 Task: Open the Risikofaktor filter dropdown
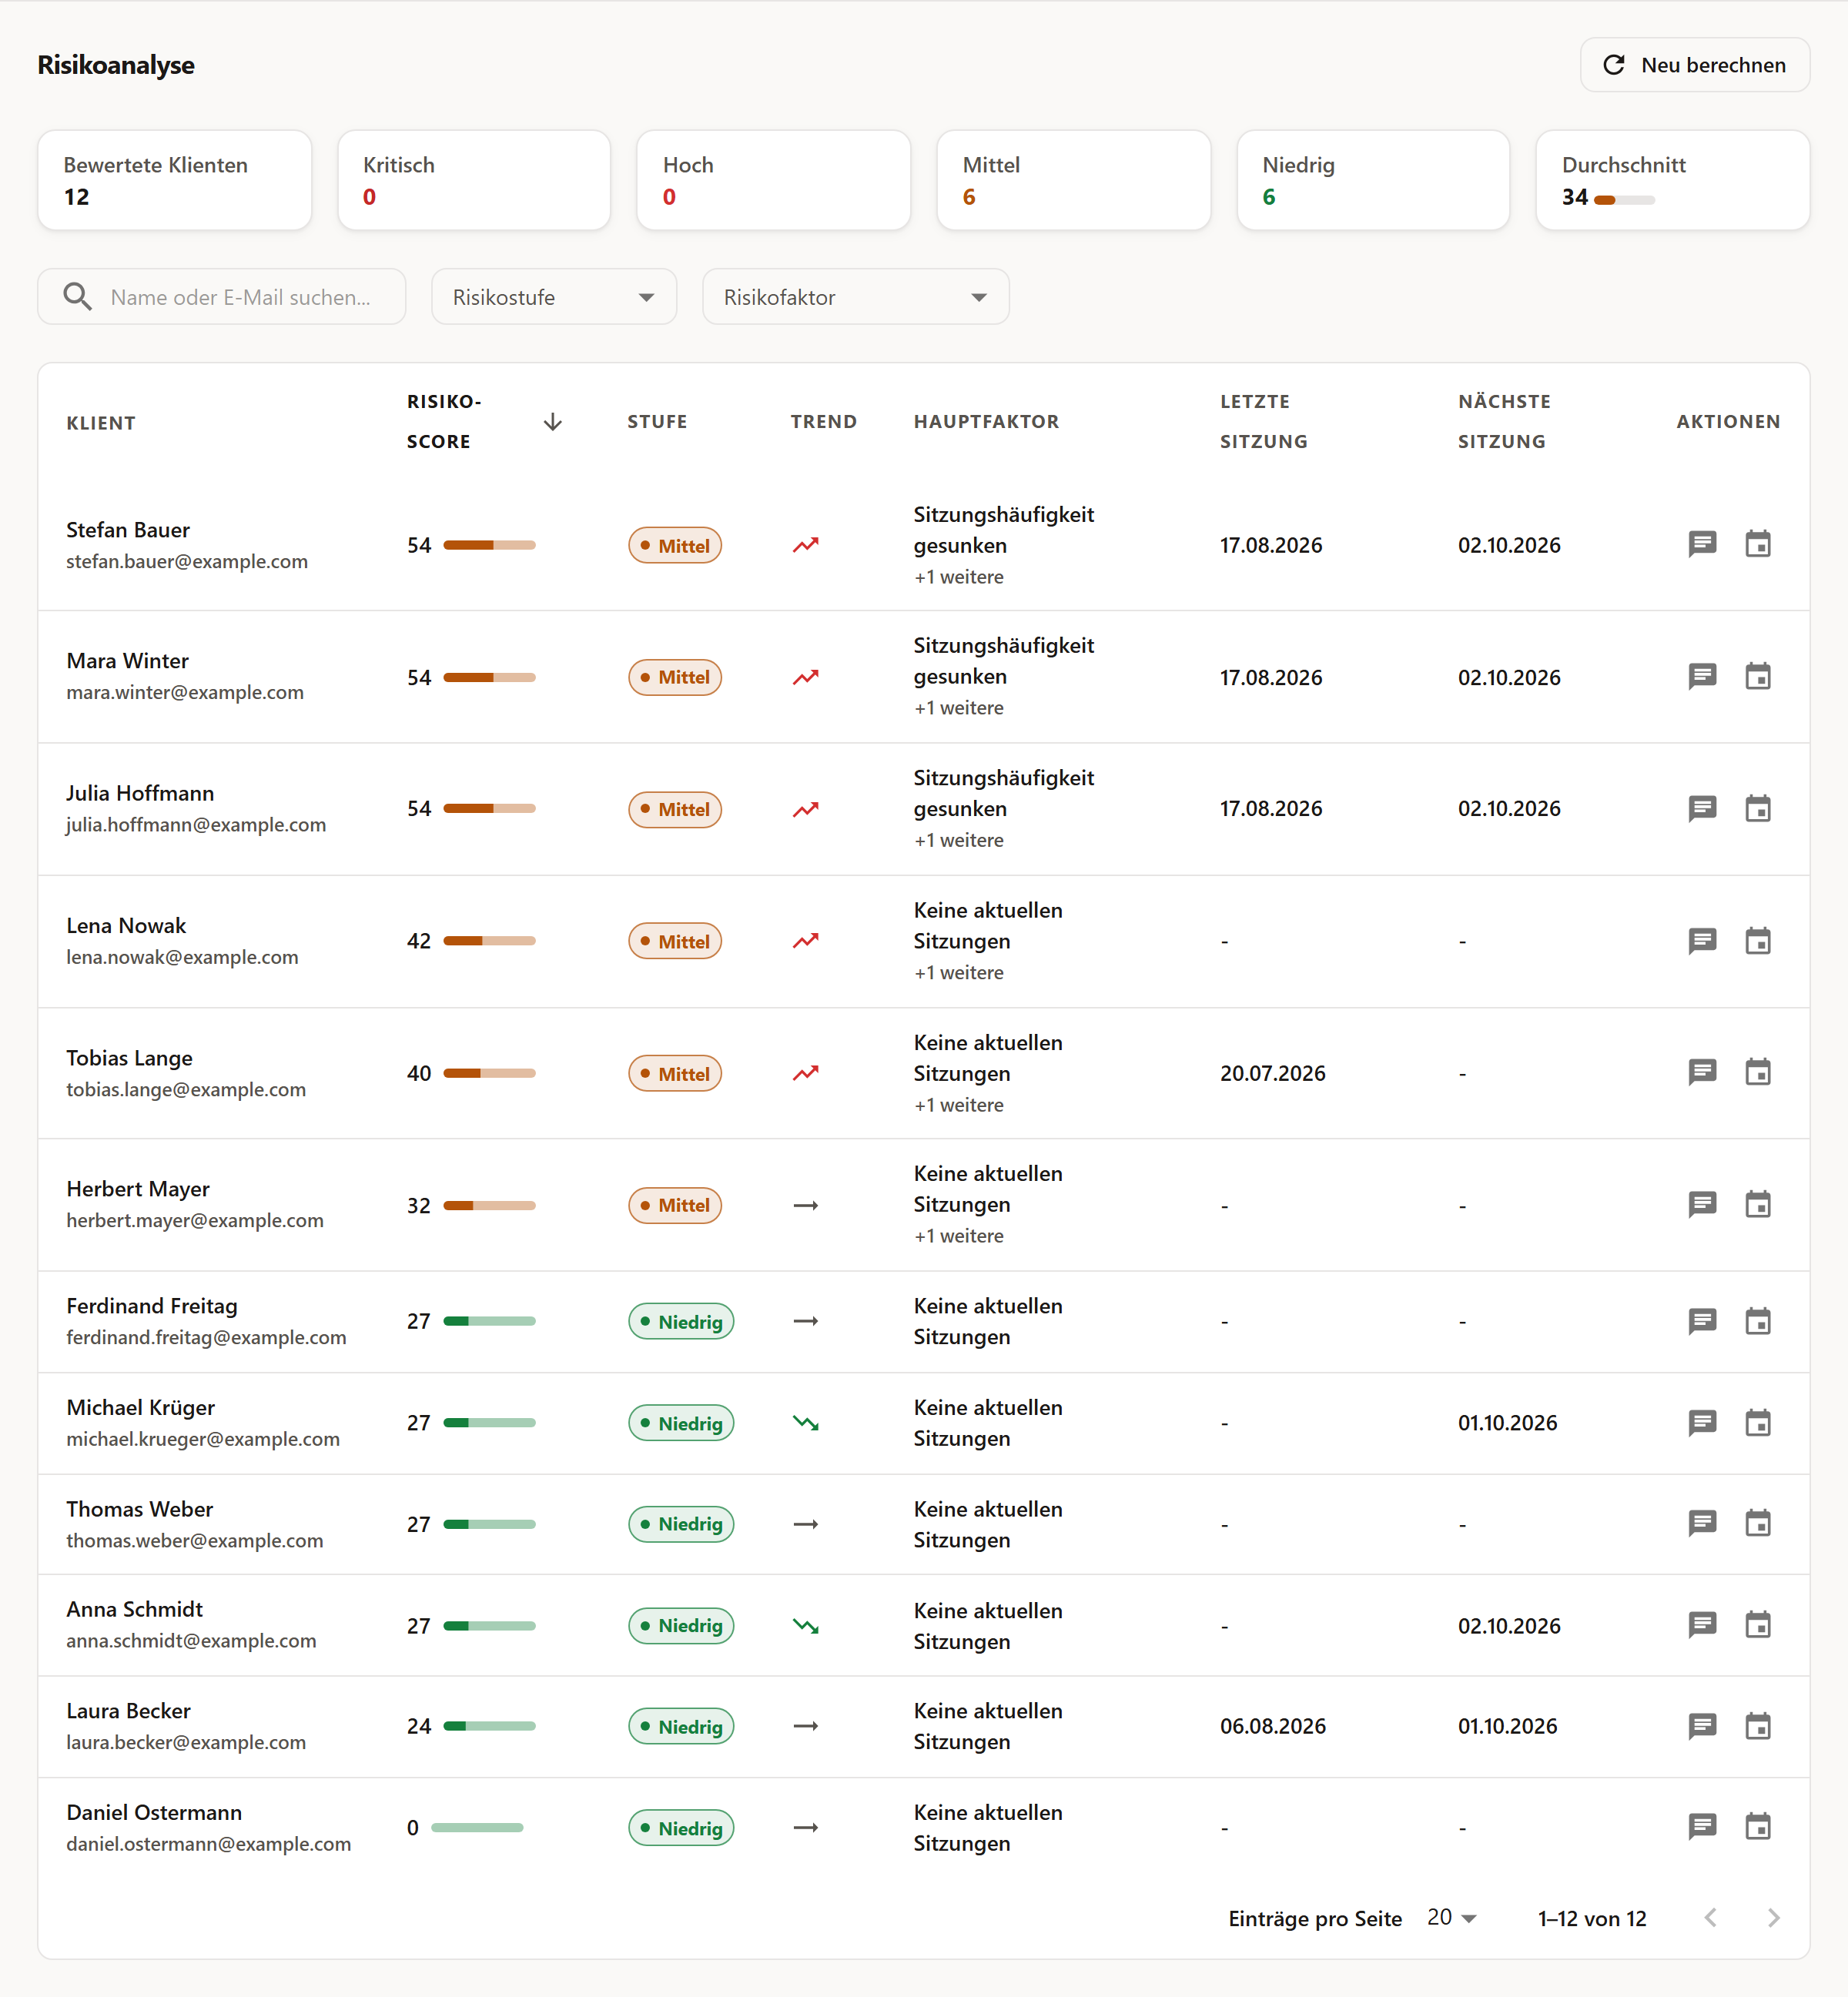tap(855, 297)
